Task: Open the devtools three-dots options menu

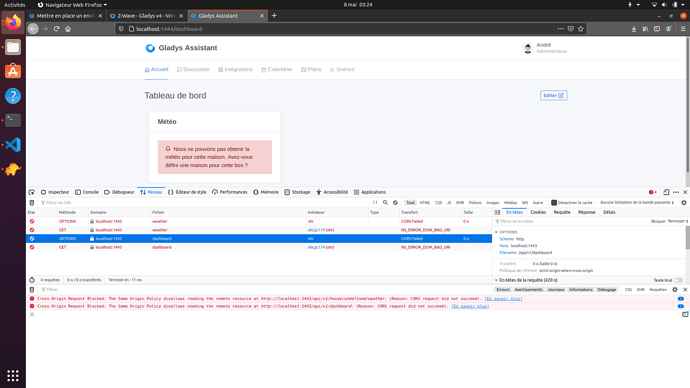Action: click(x=676, y=192)
